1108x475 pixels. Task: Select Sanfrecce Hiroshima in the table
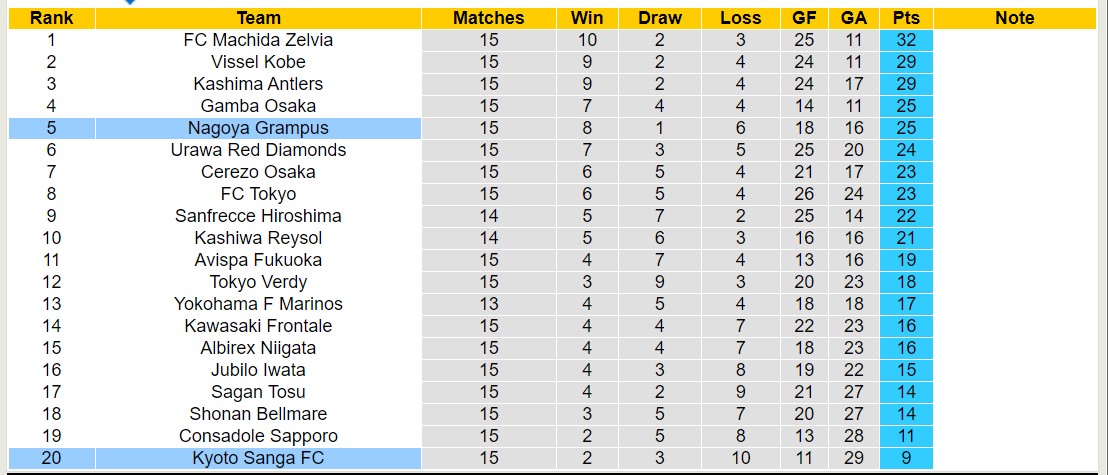[x=258, y=216]
